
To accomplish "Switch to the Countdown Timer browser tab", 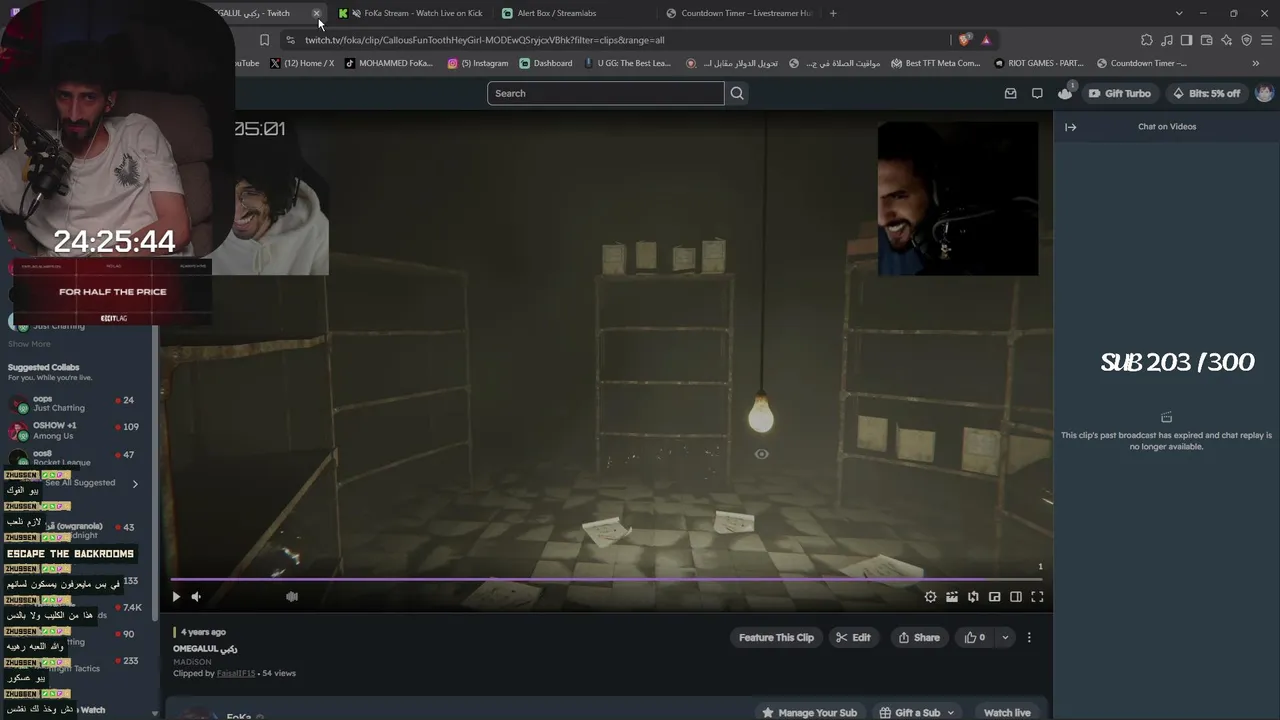I will click(x=740, y=13).
